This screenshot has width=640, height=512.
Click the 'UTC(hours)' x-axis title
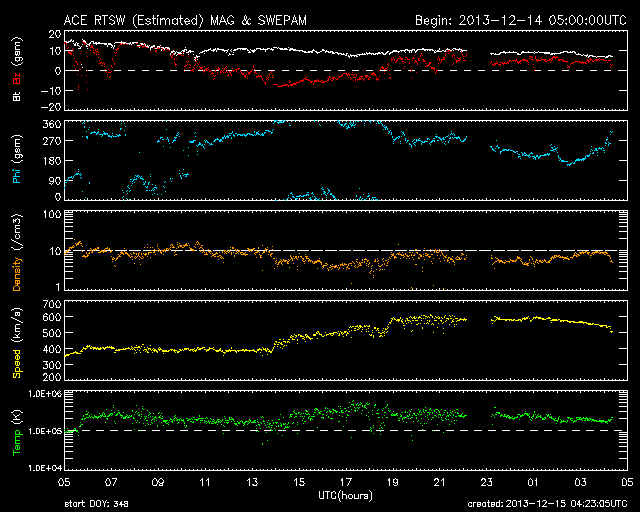(x=345, y=496)
